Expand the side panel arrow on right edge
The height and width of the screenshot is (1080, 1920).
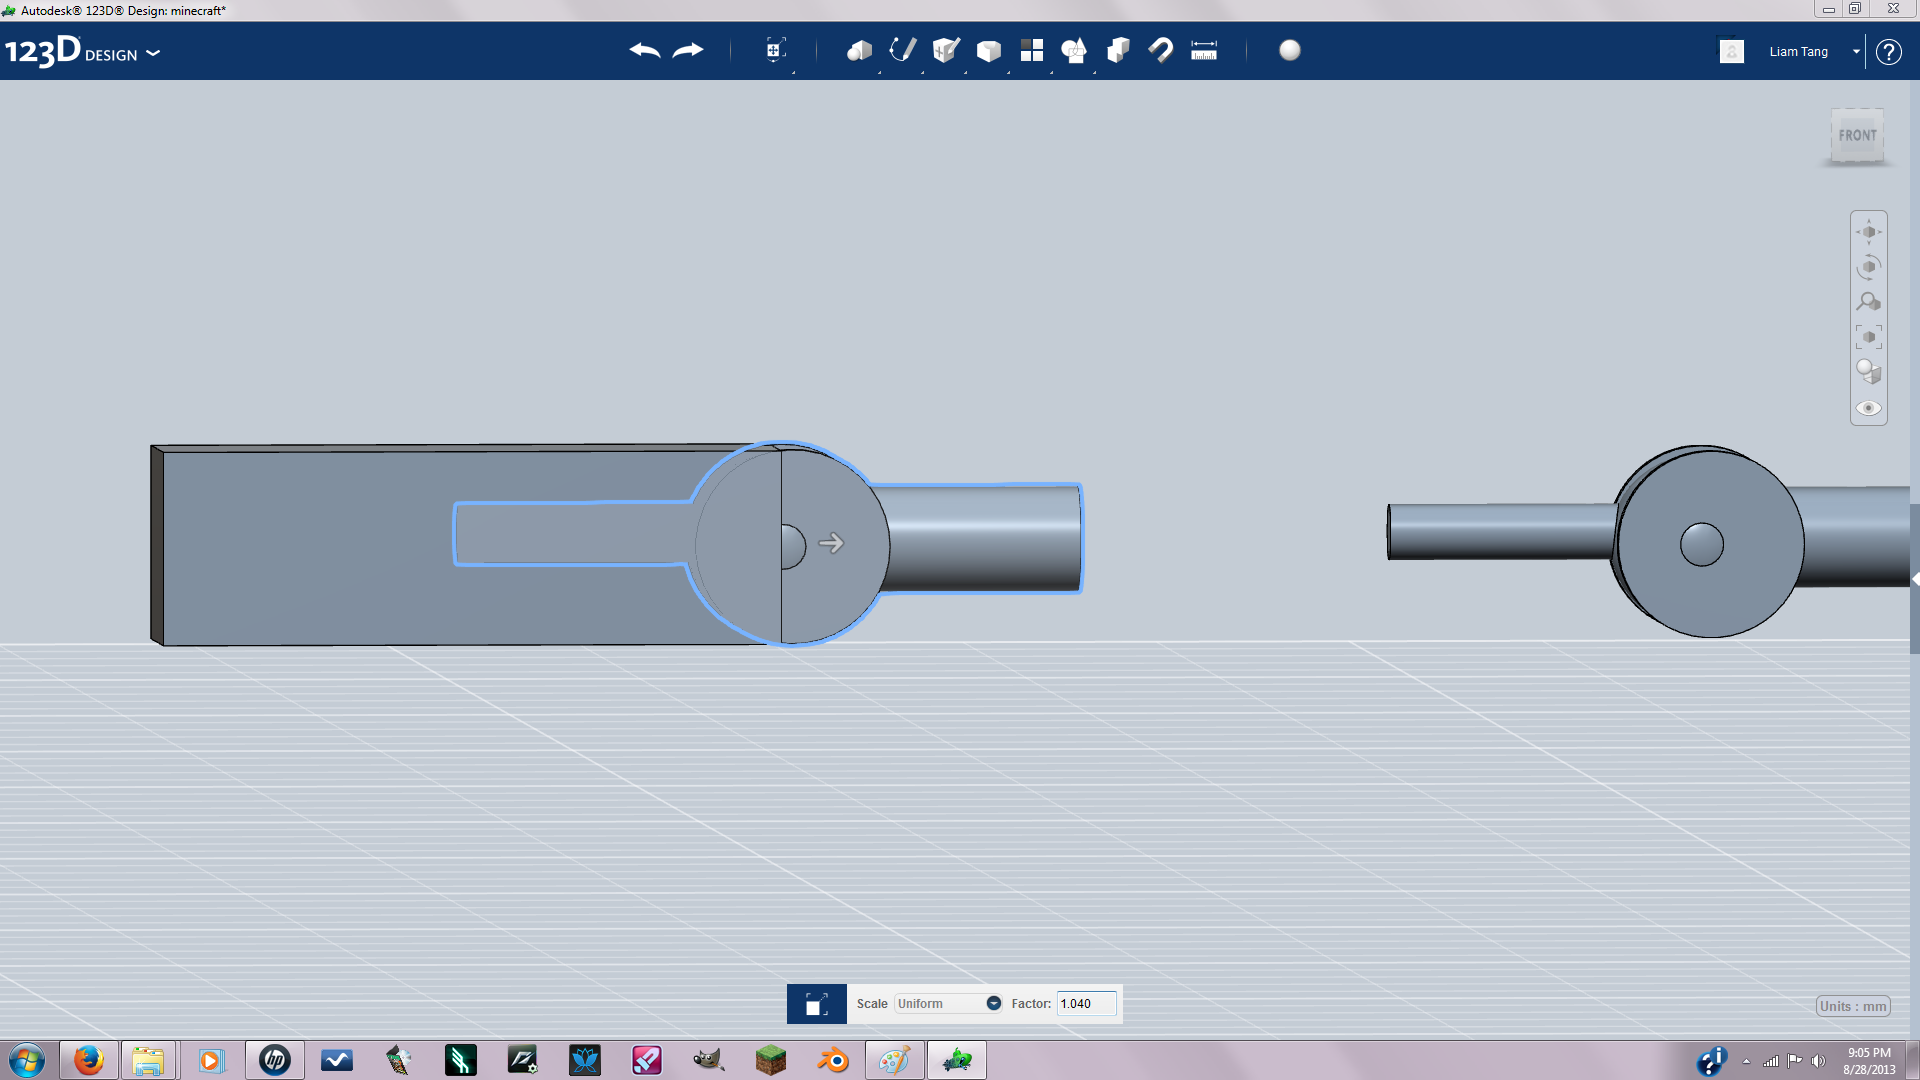click(x=1915, y=579)
